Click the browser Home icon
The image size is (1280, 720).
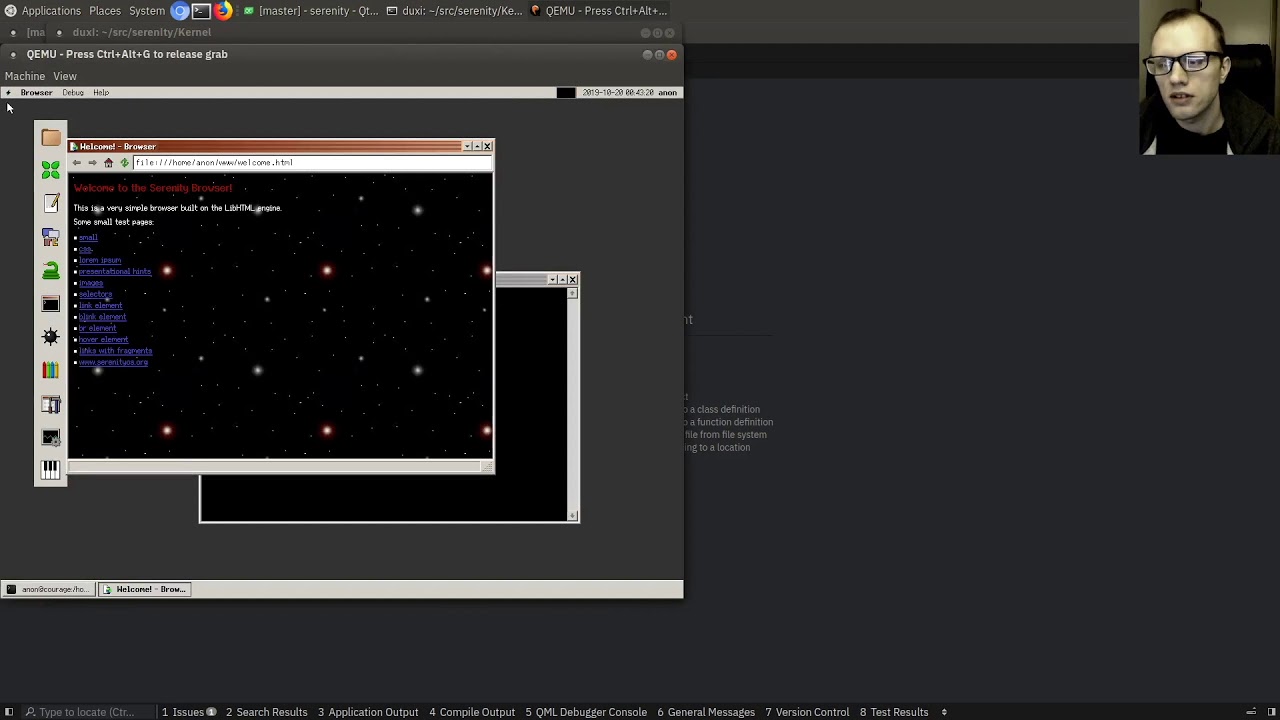click(x=108, y=162)
